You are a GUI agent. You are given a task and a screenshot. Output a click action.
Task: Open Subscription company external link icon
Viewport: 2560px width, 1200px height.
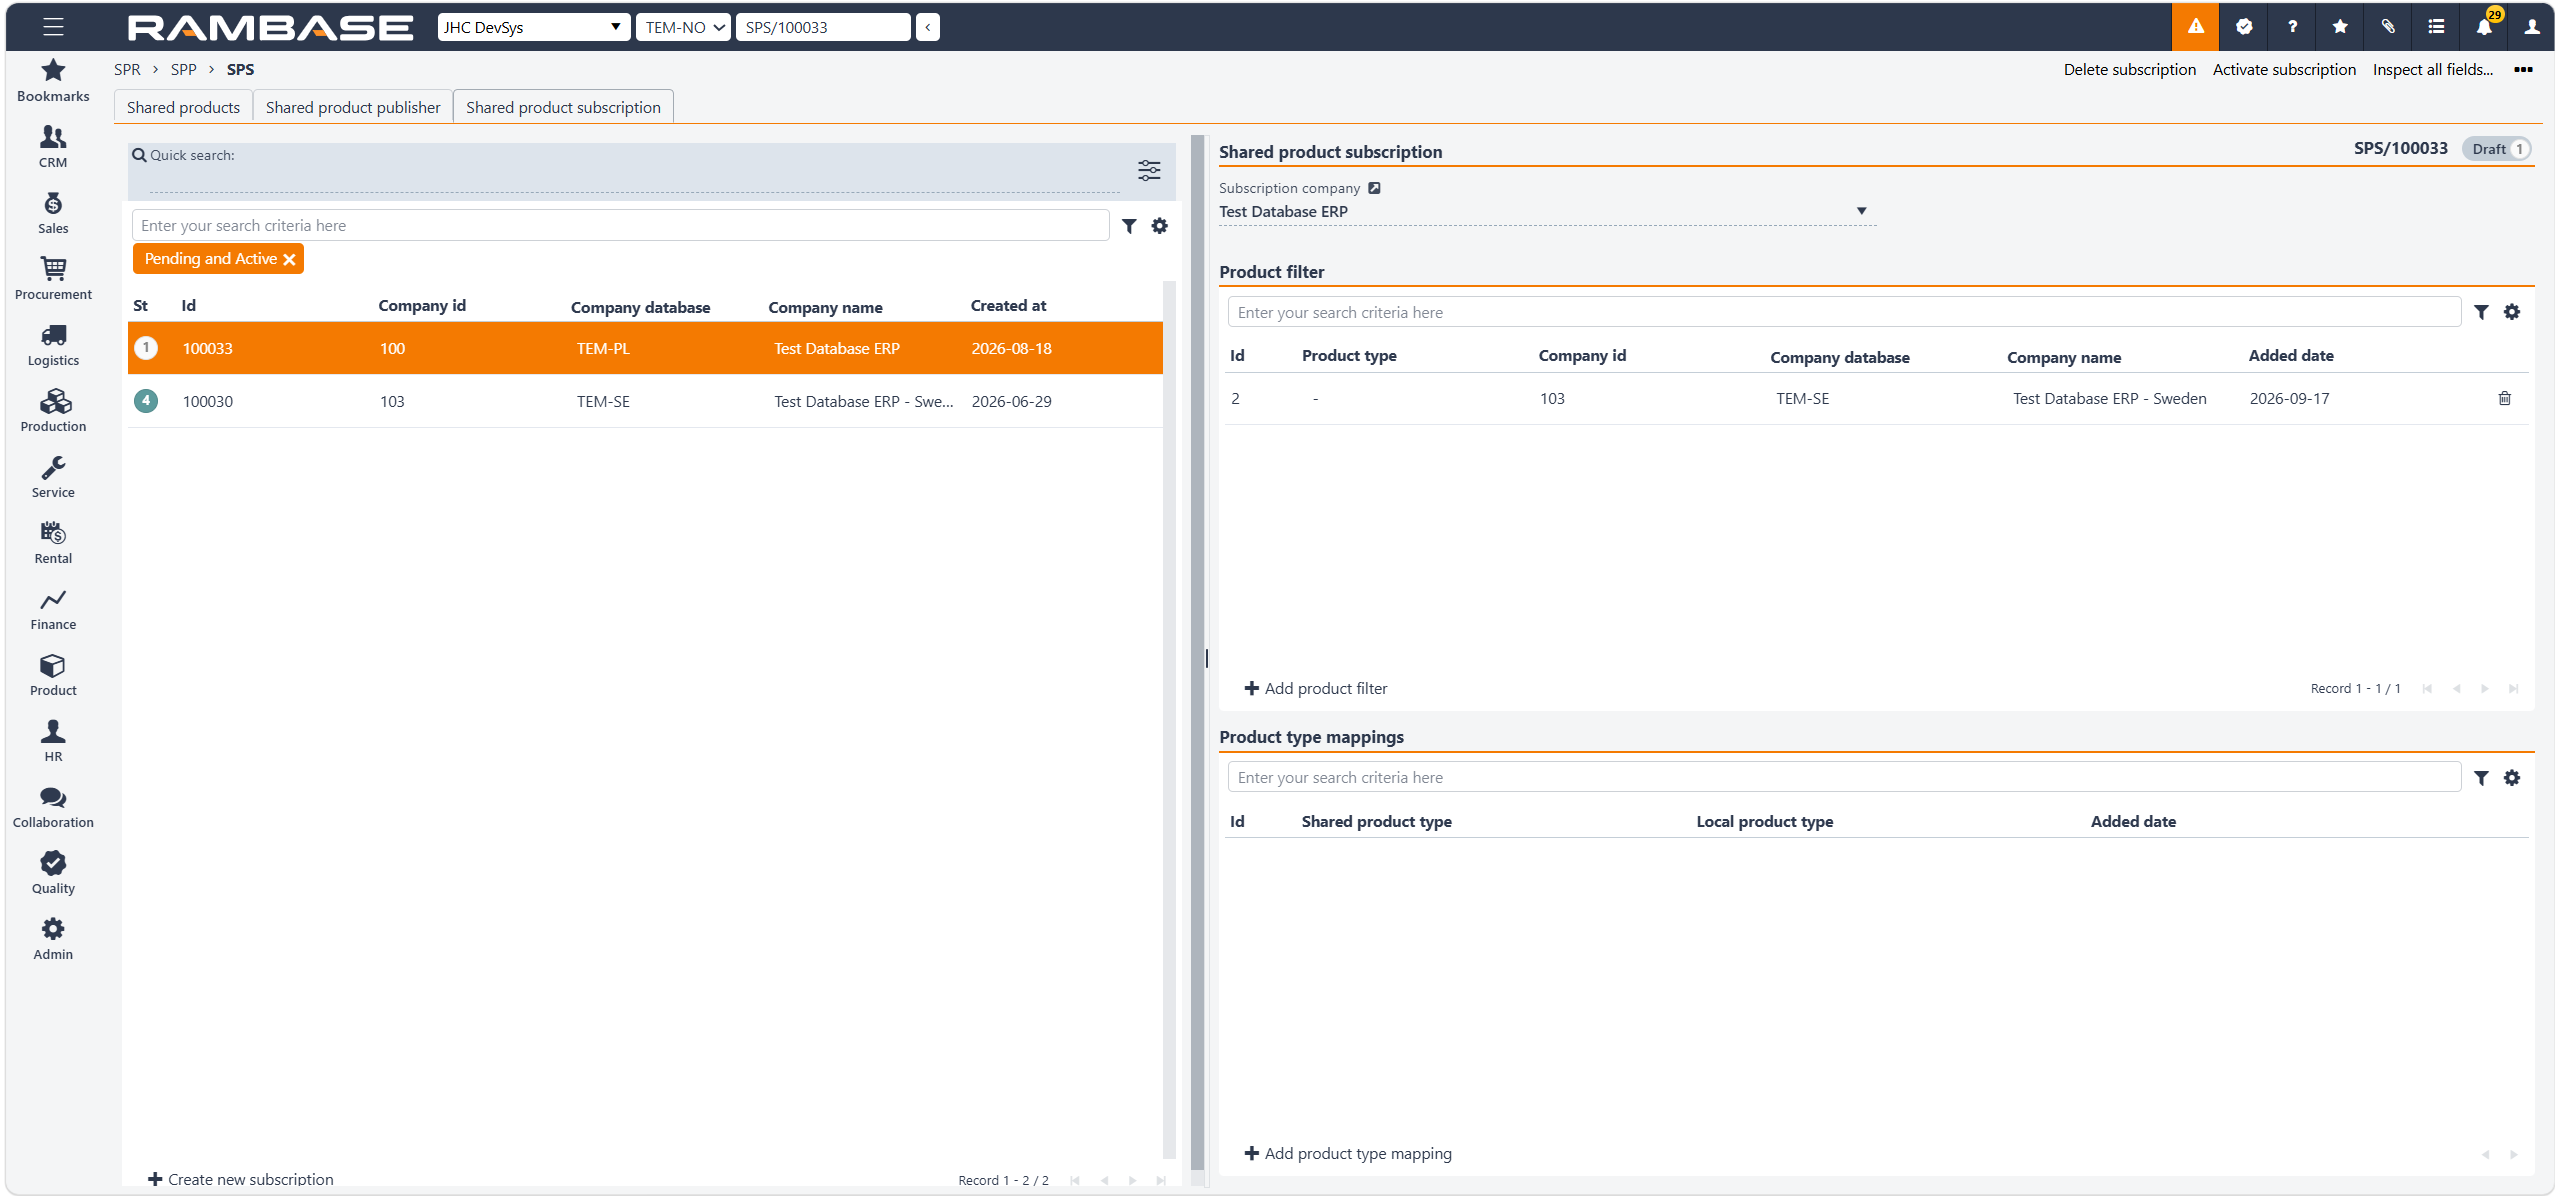pyautogui.click(x=1374, y=188)
